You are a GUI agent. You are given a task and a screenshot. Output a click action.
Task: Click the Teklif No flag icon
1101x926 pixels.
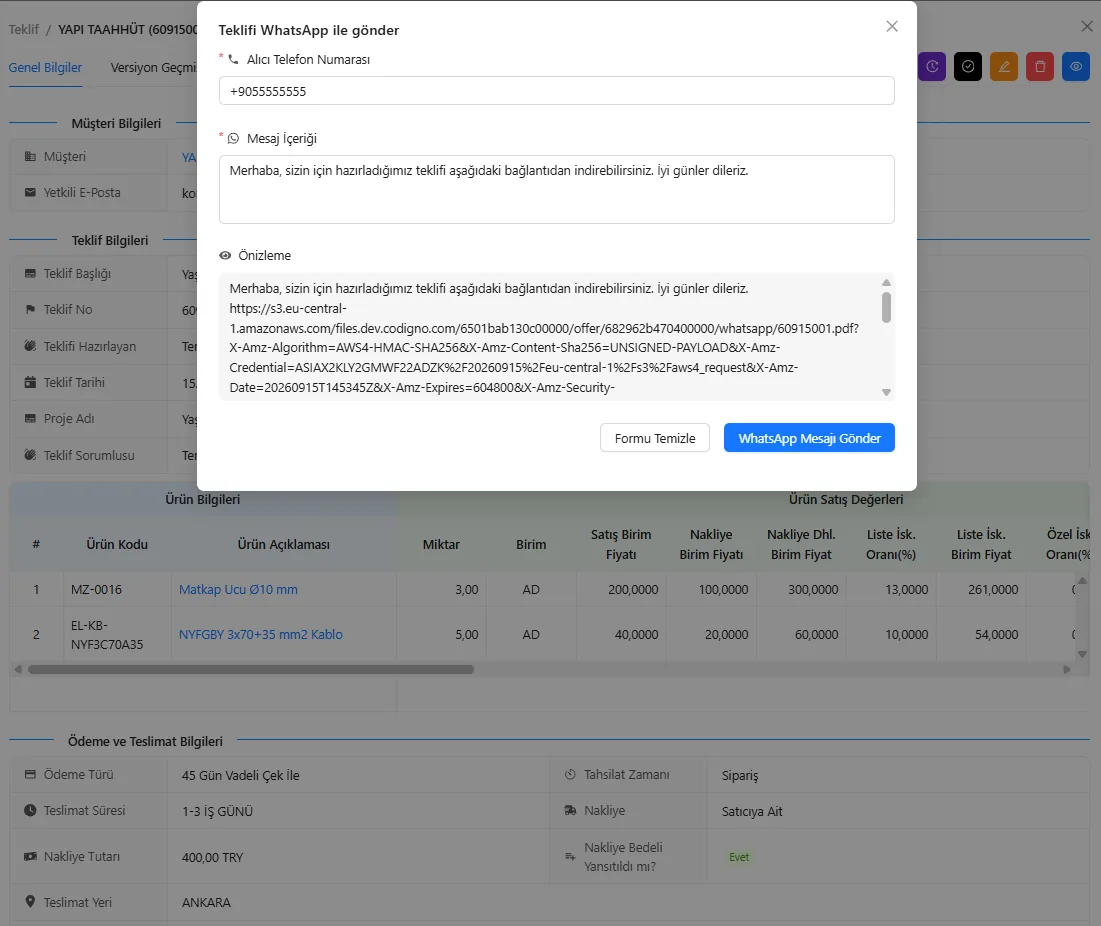coord(30,310)
